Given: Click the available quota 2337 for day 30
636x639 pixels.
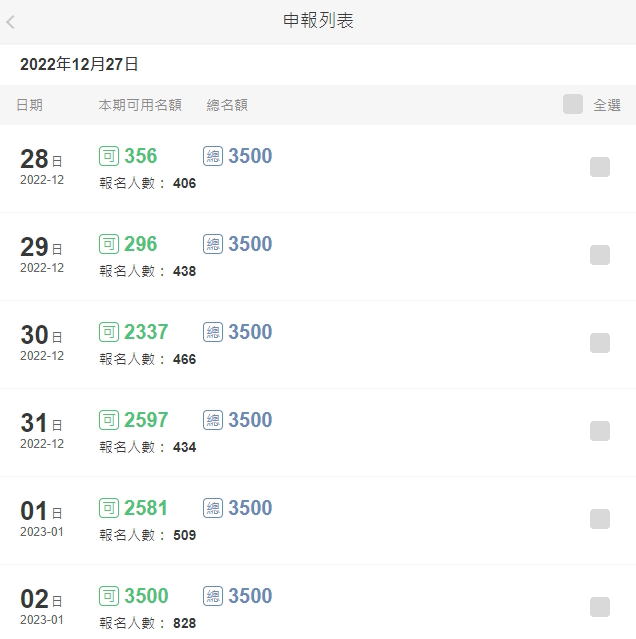Looking at the screenshot, I should (146, 332).
